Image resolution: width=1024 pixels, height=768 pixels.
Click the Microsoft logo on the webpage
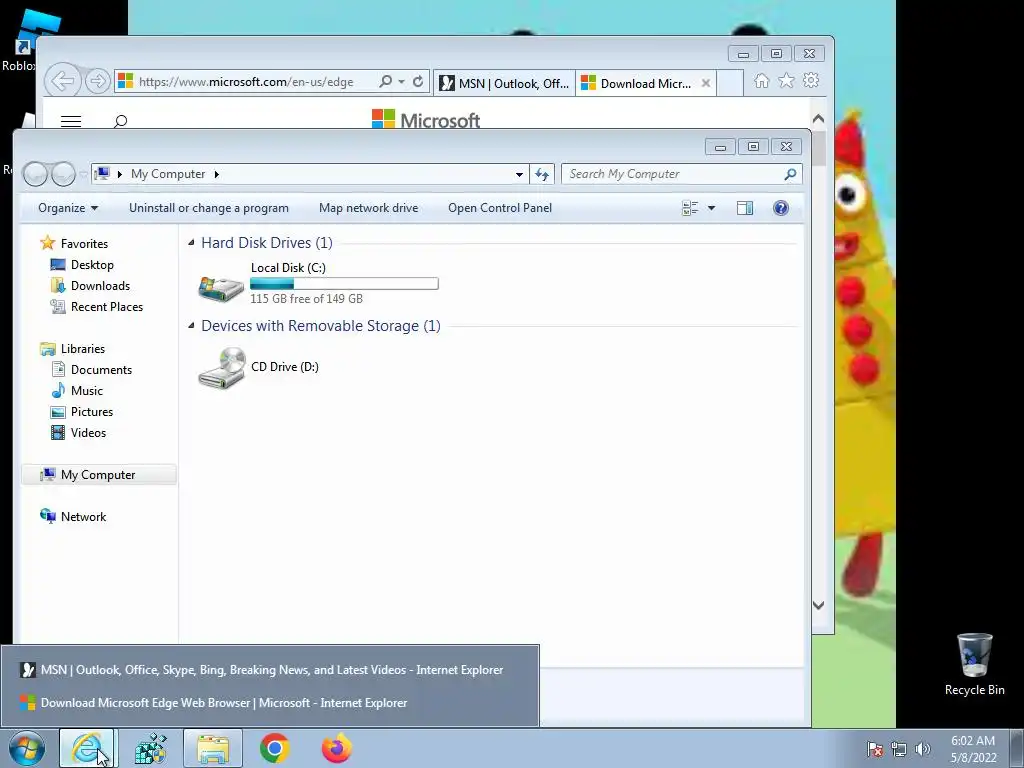pos(426,120)
